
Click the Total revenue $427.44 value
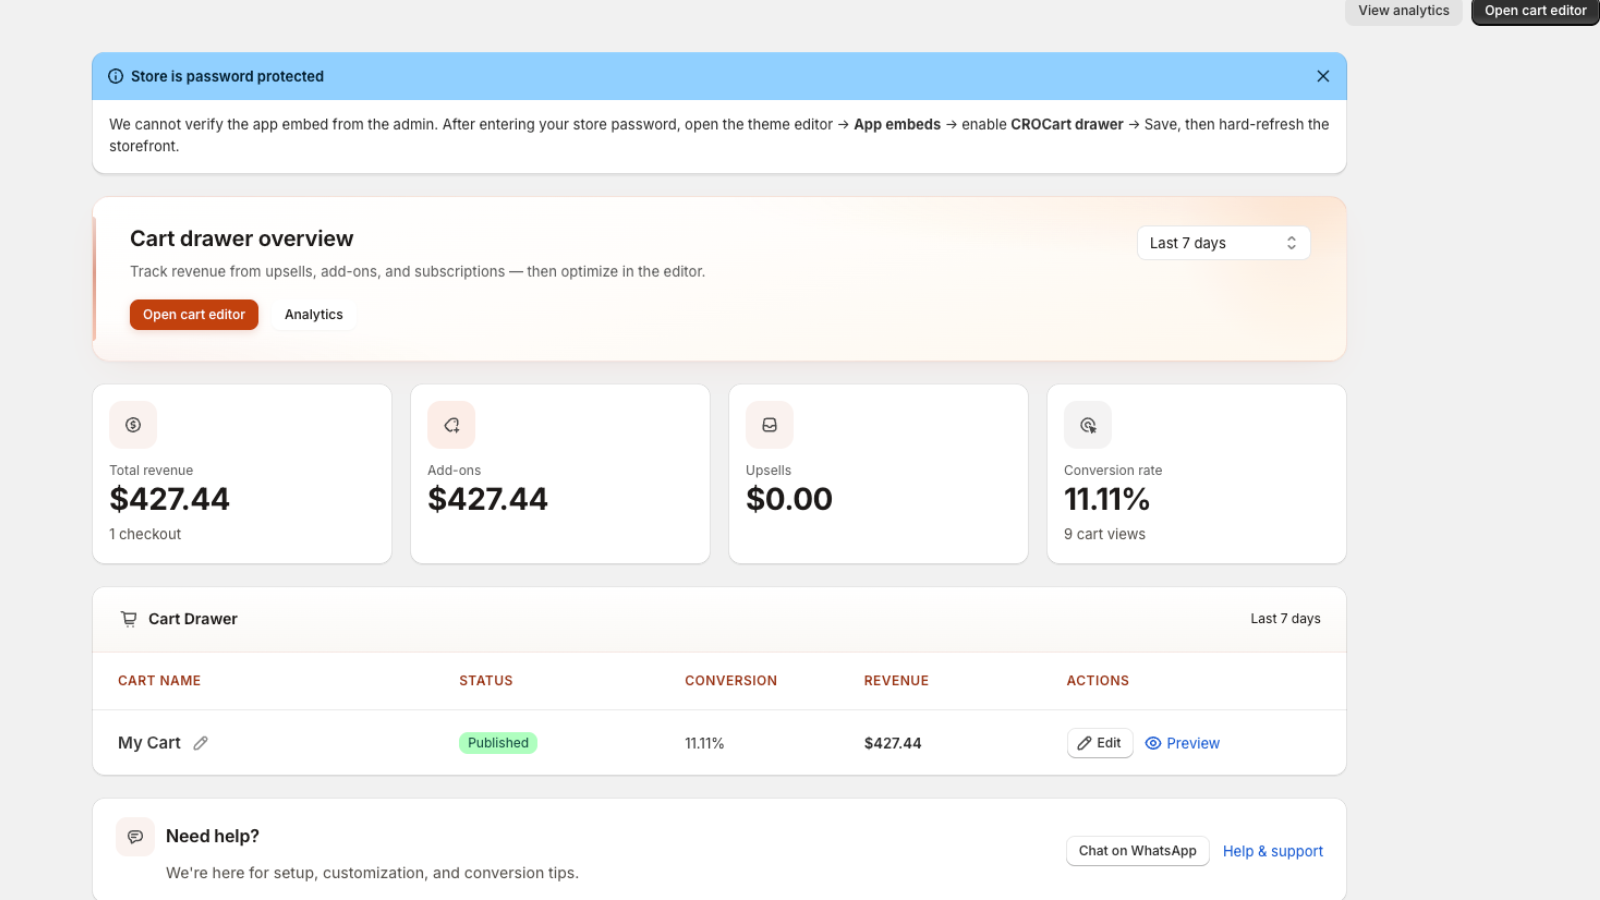point(170,499)
